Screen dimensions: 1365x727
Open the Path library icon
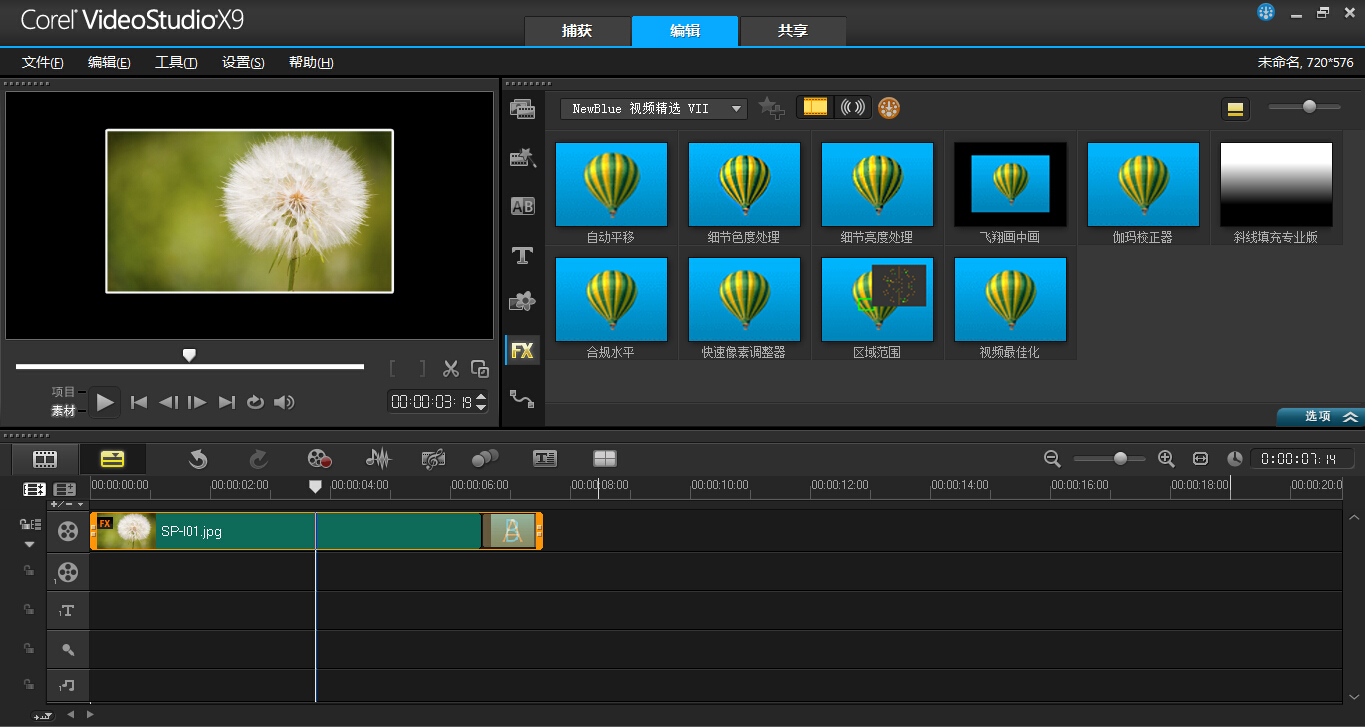pyautogui.click(x=522, y=398)
